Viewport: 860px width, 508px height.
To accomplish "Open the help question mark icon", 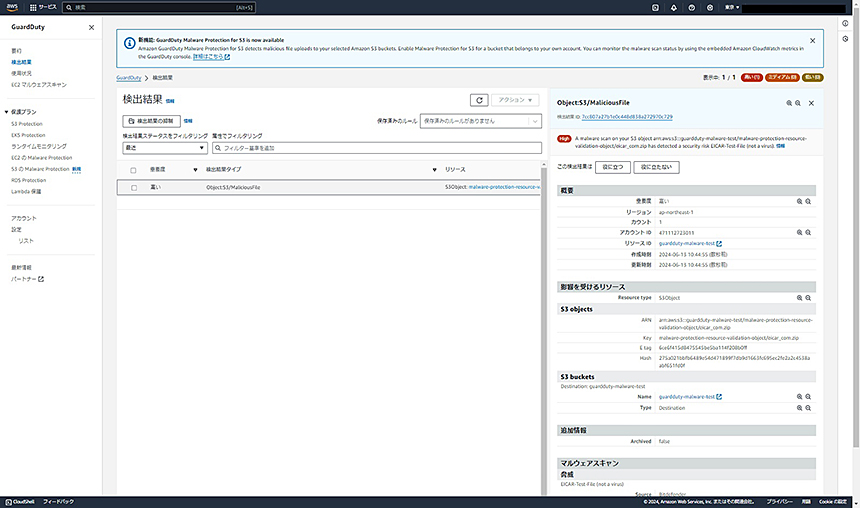I will point(692,8).
